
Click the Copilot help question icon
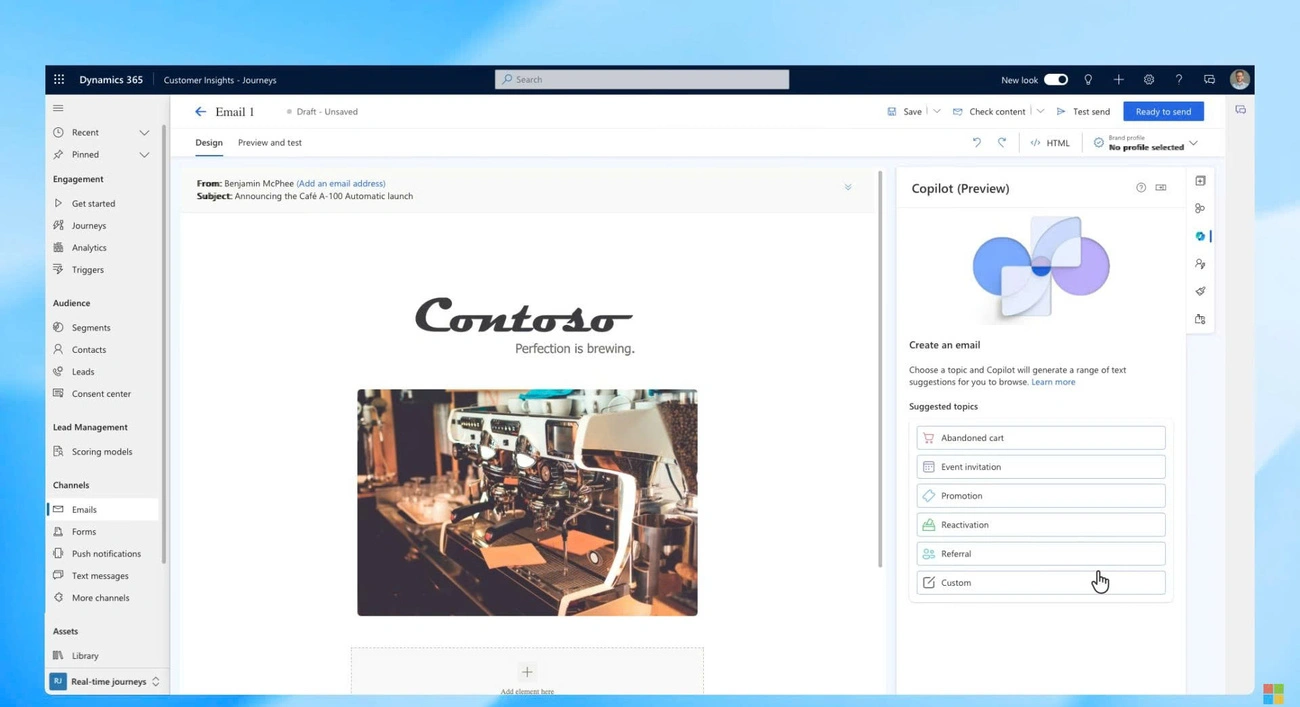click(1141, 188)
